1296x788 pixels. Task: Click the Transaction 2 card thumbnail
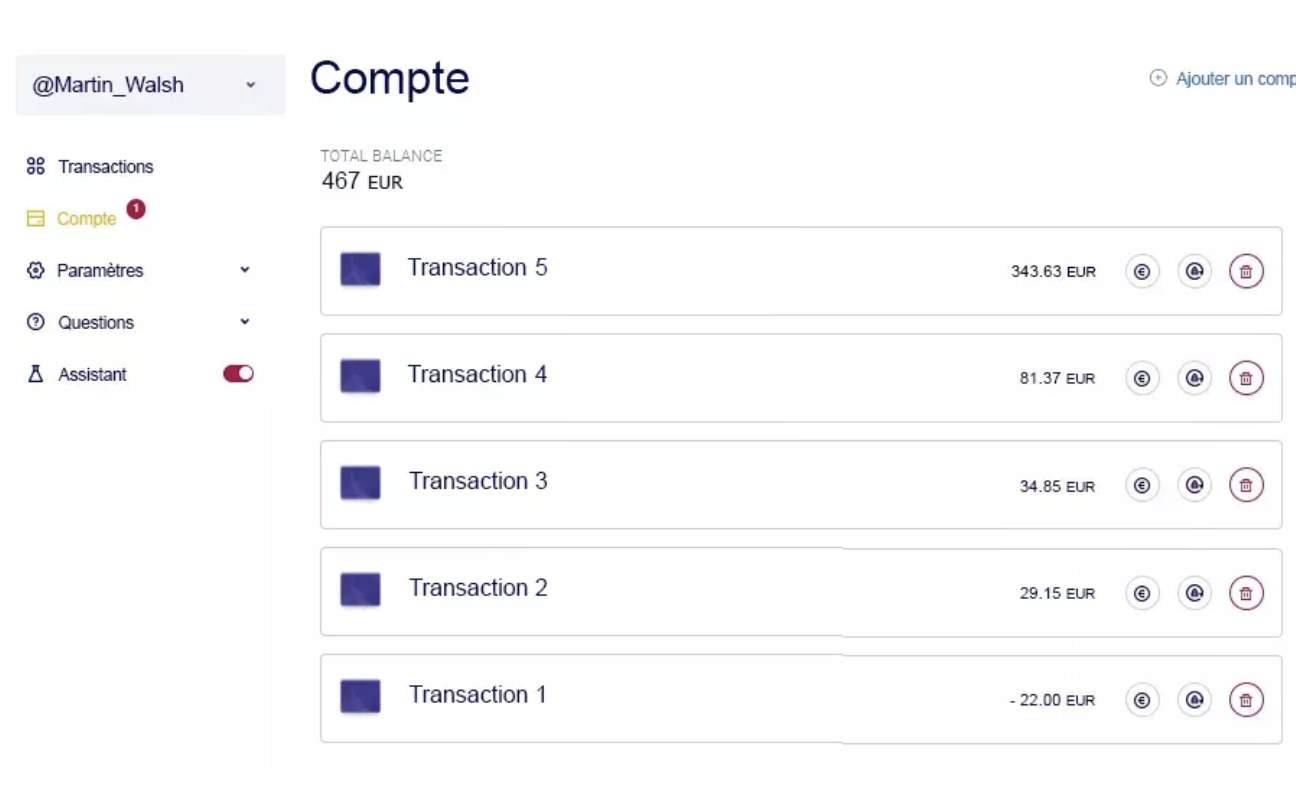pyautogui.click(x=360, y=590)
